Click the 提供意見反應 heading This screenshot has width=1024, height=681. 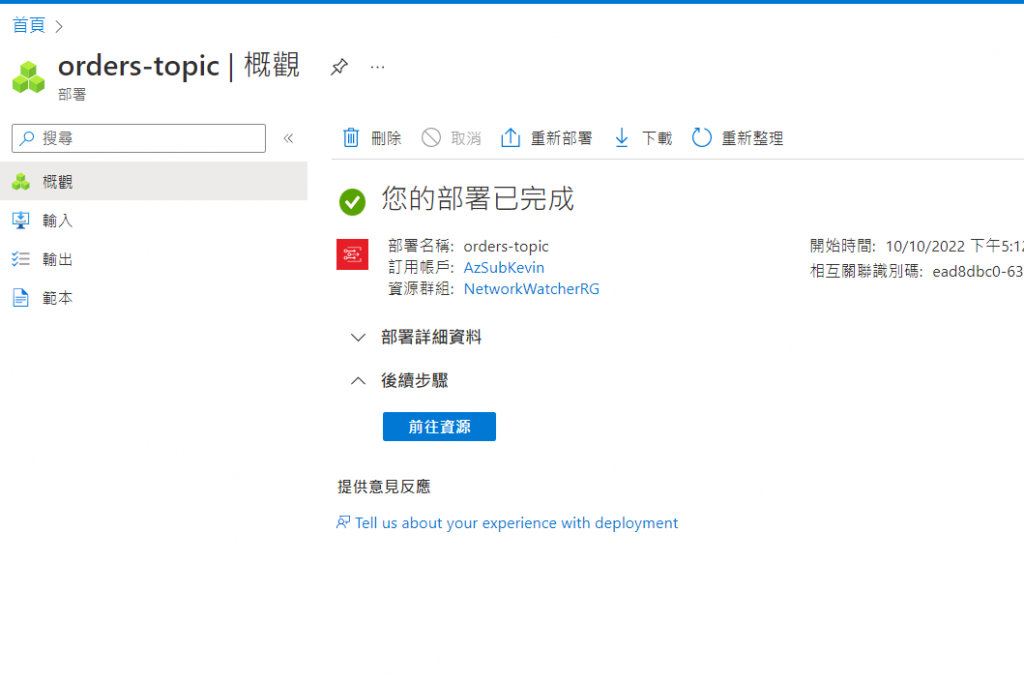point(384,486)
